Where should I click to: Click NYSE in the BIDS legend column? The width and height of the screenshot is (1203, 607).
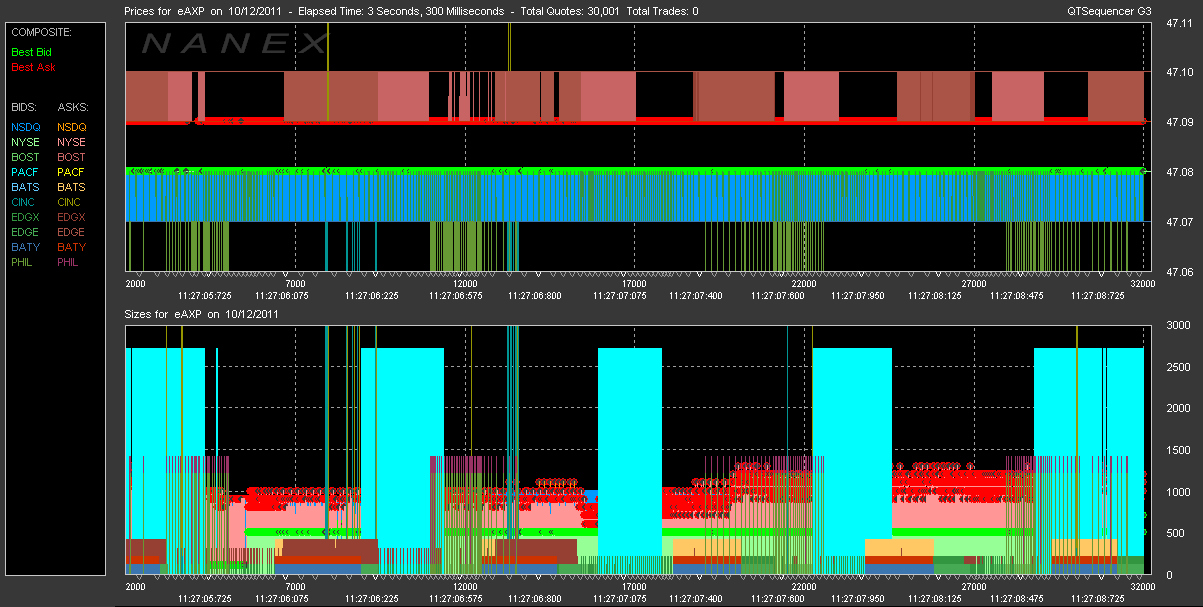tap(26, 142)
